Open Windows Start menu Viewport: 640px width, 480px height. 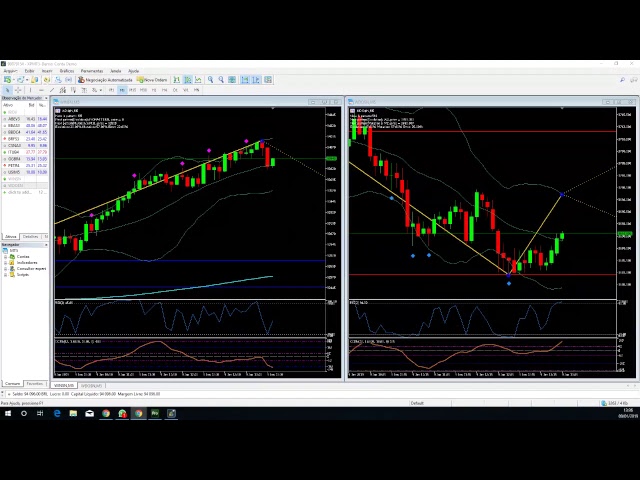click(8, 413)
